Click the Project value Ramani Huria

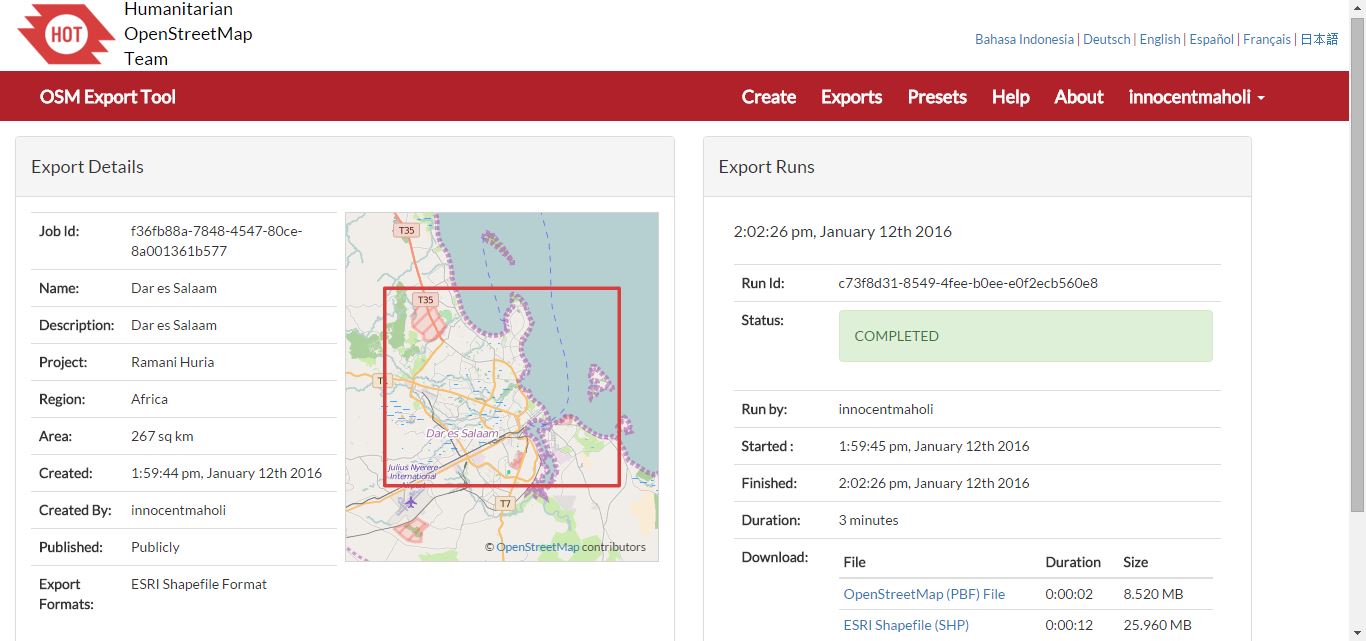172,362
